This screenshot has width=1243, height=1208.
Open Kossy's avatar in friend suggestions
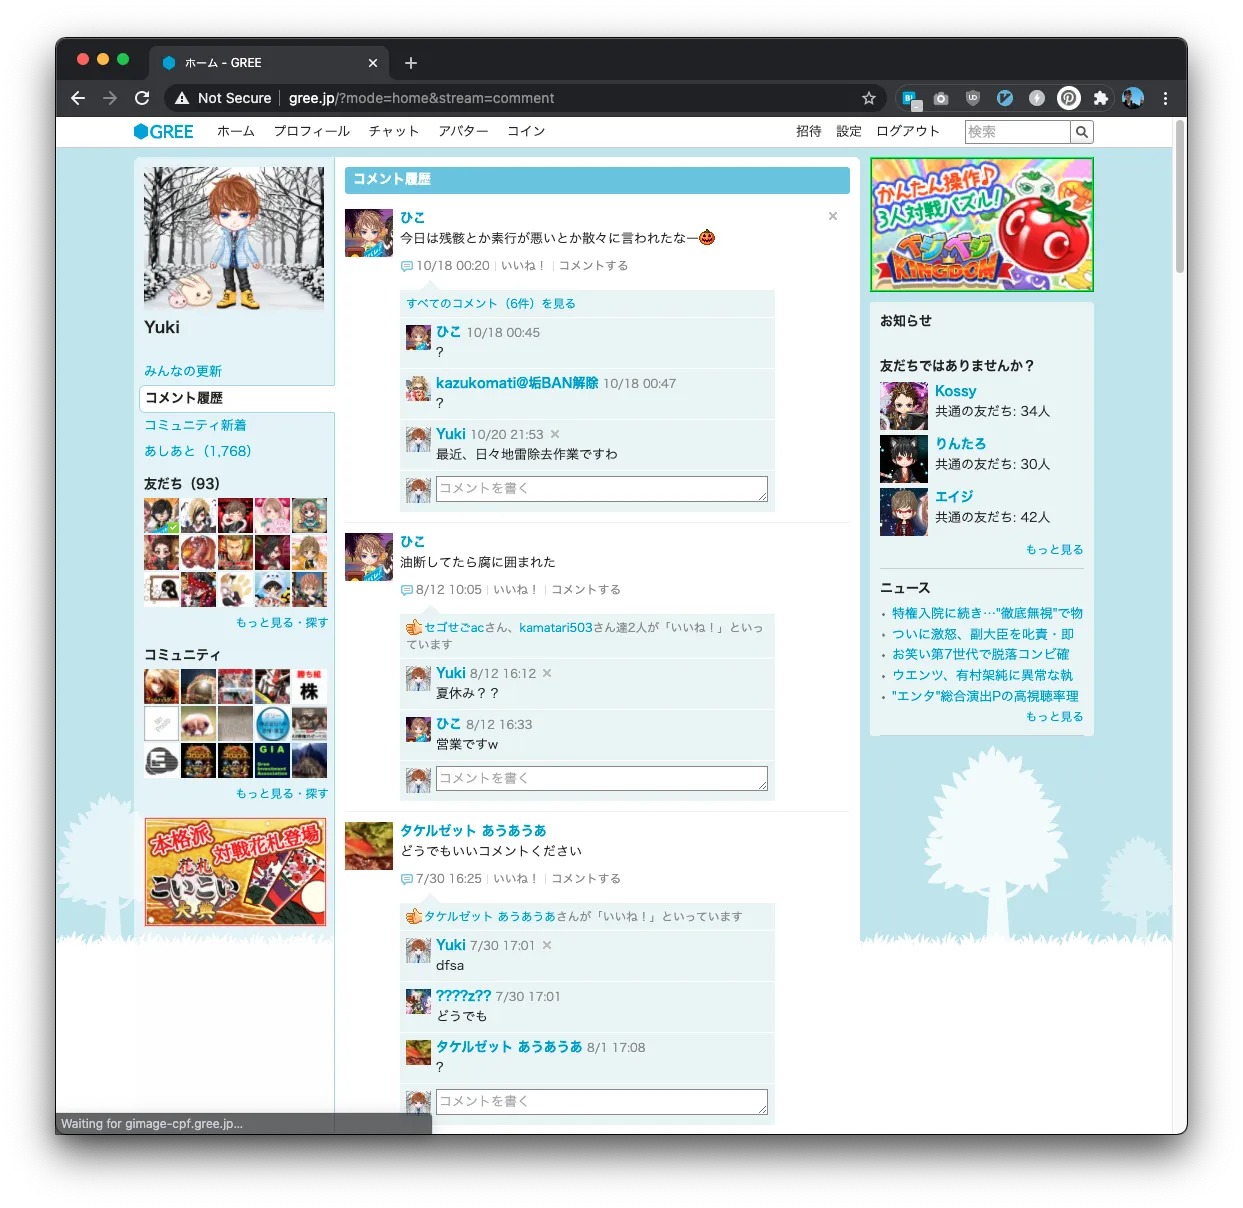pos(903,406)
